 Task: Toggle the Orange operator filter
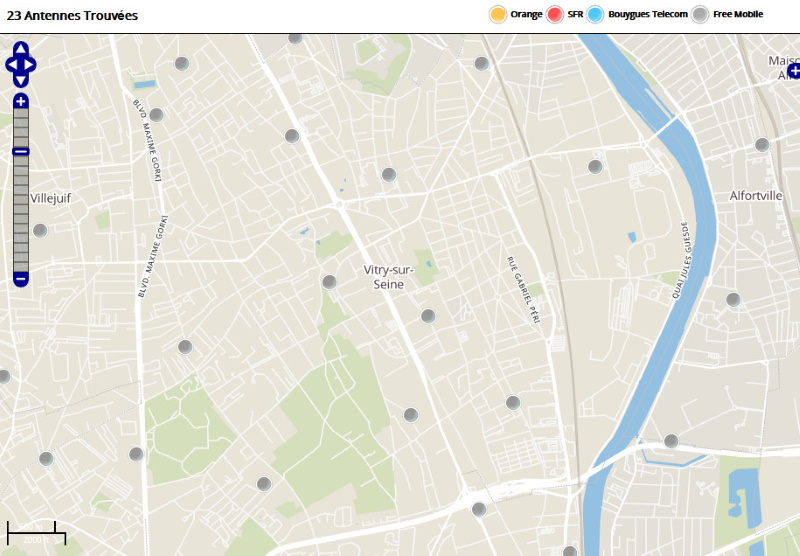497,14
